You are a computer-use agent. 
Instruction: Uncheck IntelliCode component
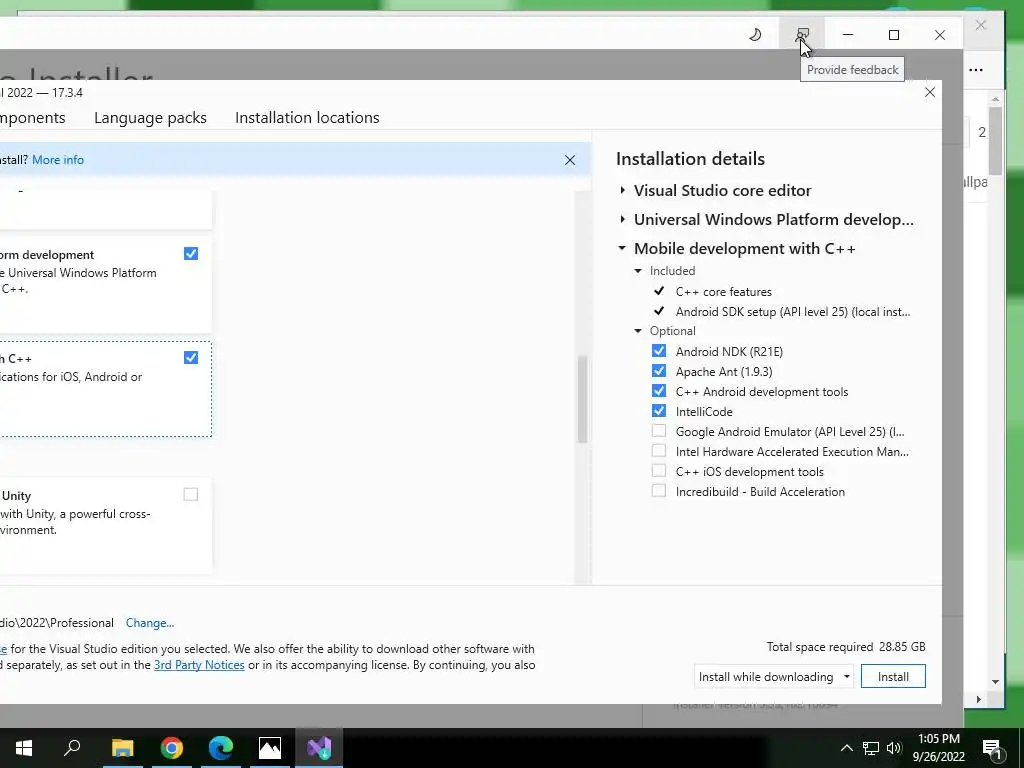[659, 411]
